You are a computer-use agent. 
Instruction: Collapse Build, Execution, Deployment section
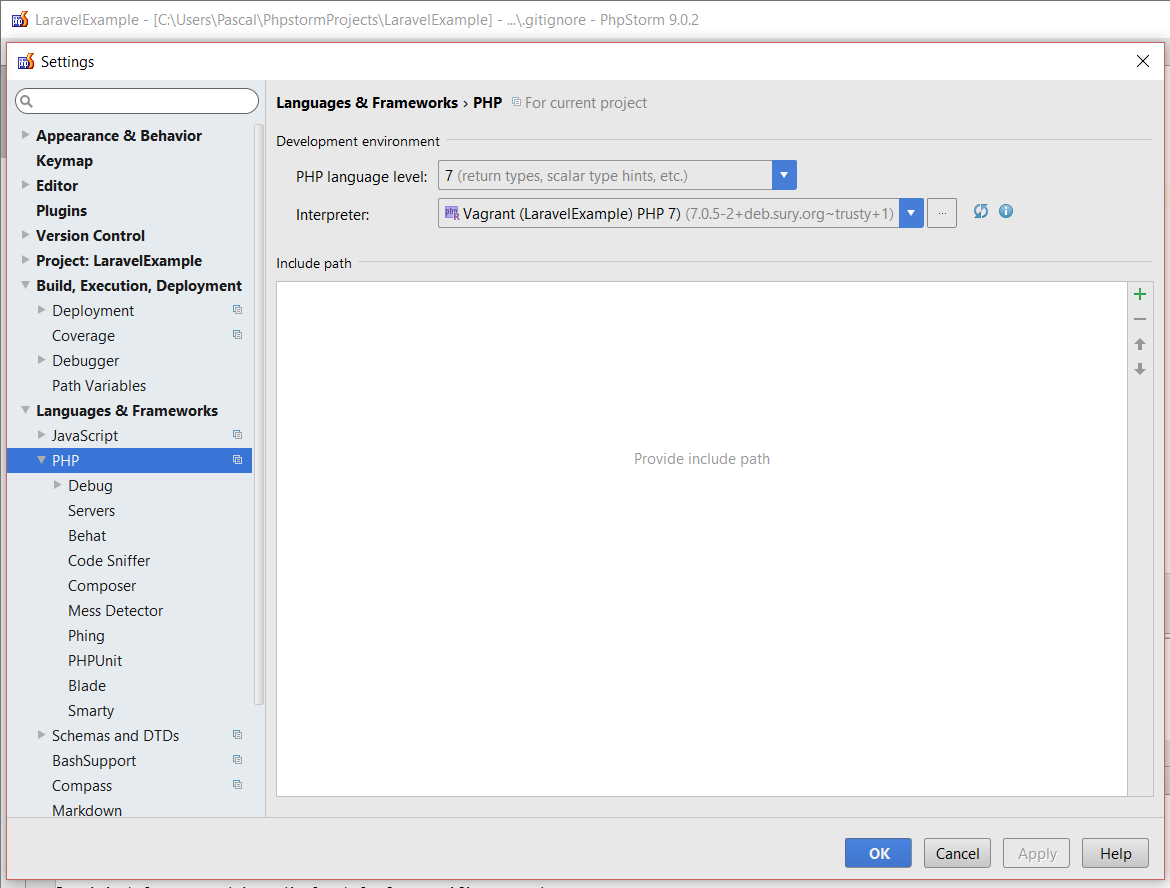click(x=25, y=285)
